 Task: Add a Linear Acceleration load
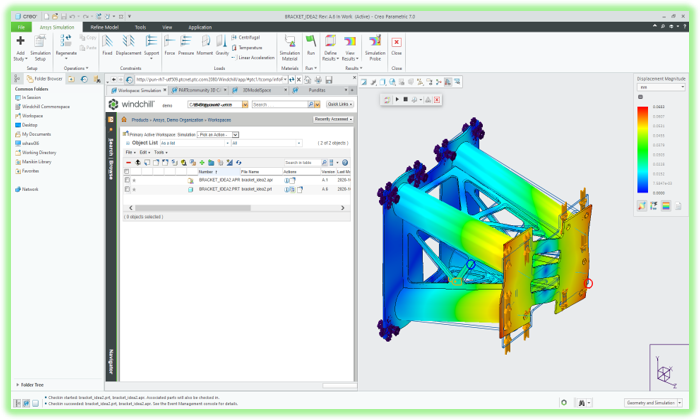point(253,58)
